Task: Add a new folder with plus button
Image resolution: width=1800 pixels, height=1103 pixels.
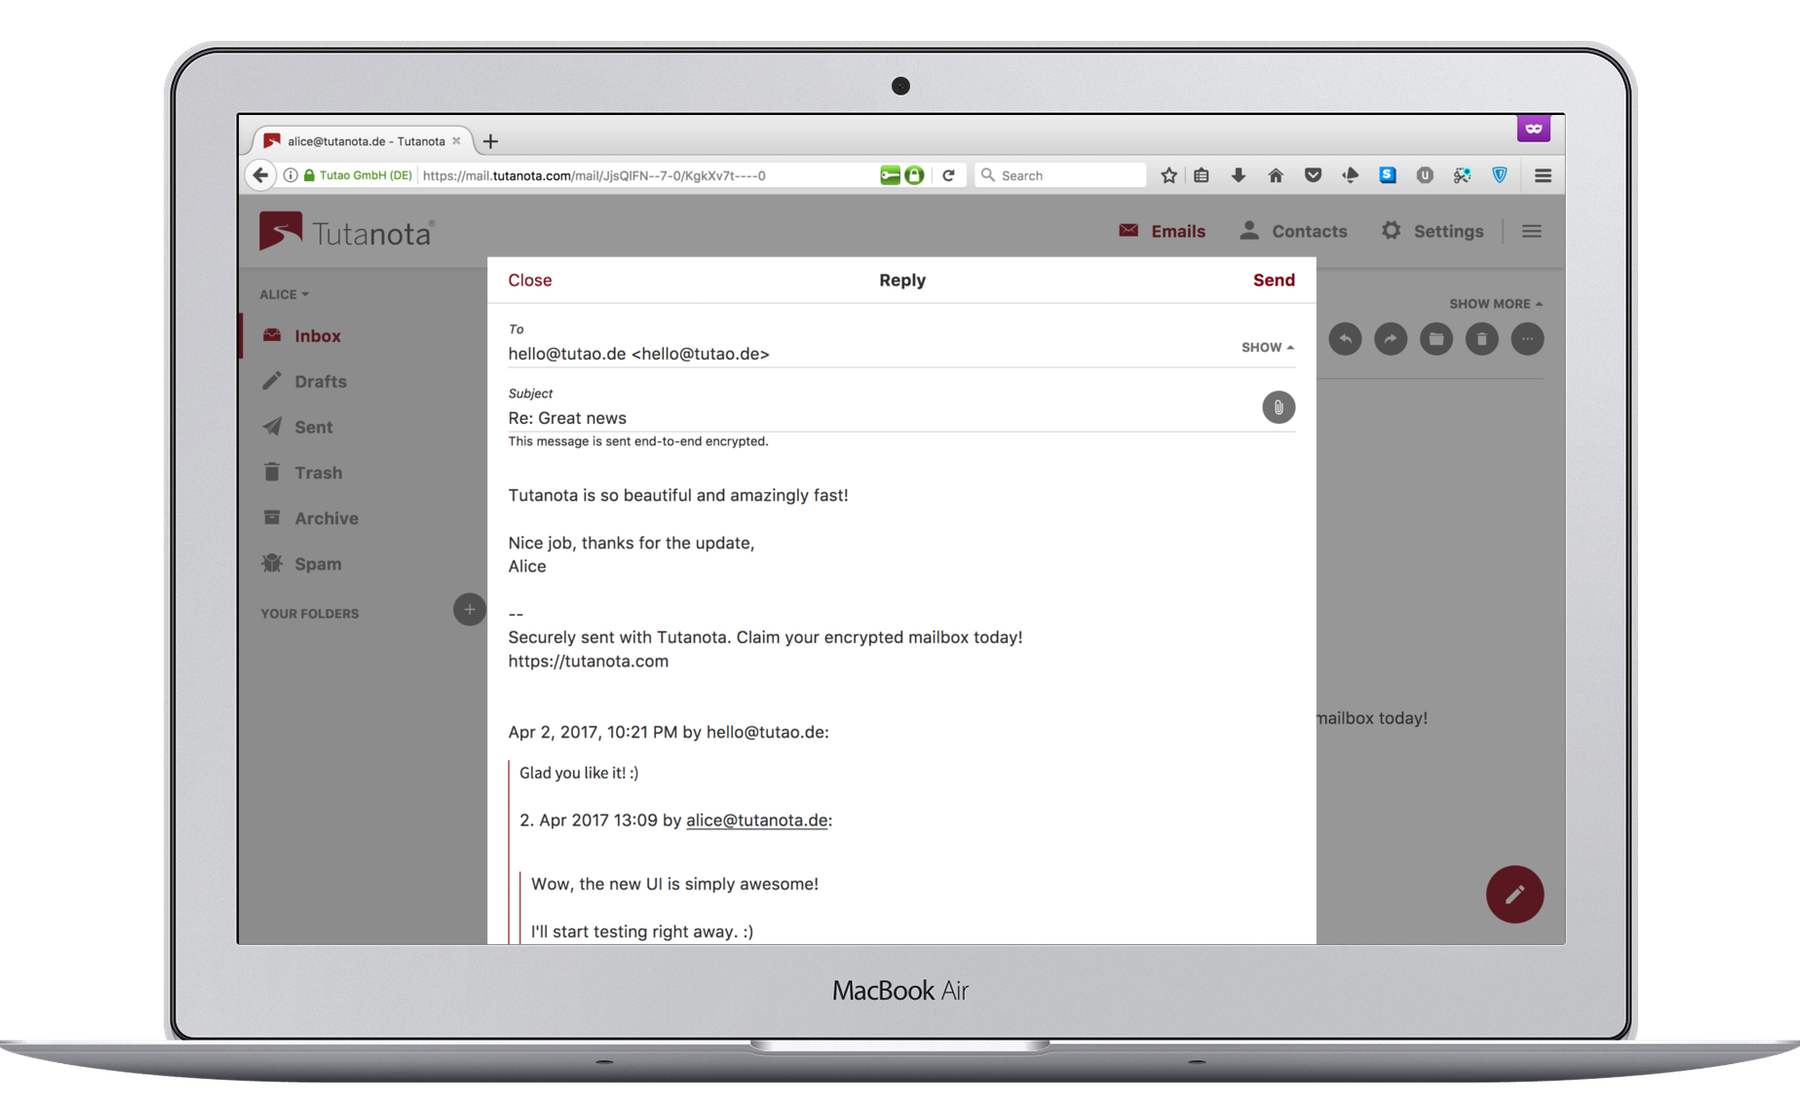Action: (469, 609)
